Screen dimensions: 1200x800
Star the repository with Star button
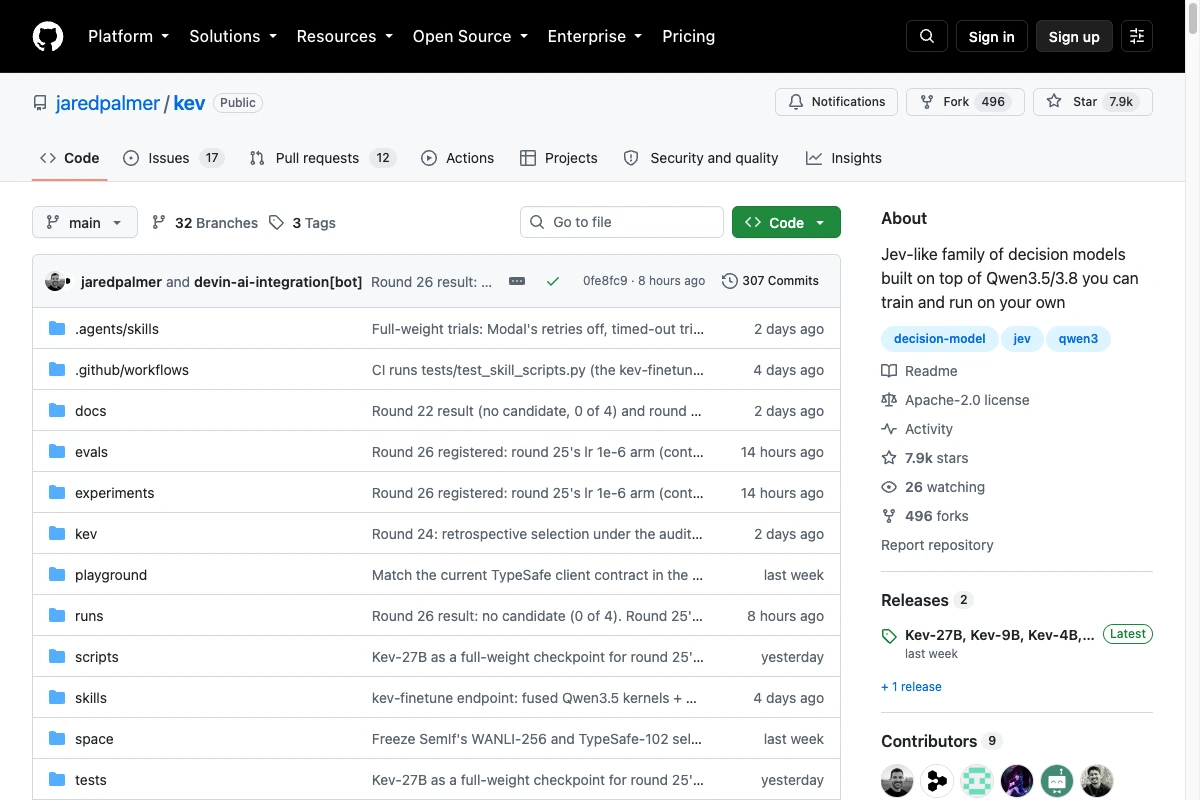pos(1093,102)
